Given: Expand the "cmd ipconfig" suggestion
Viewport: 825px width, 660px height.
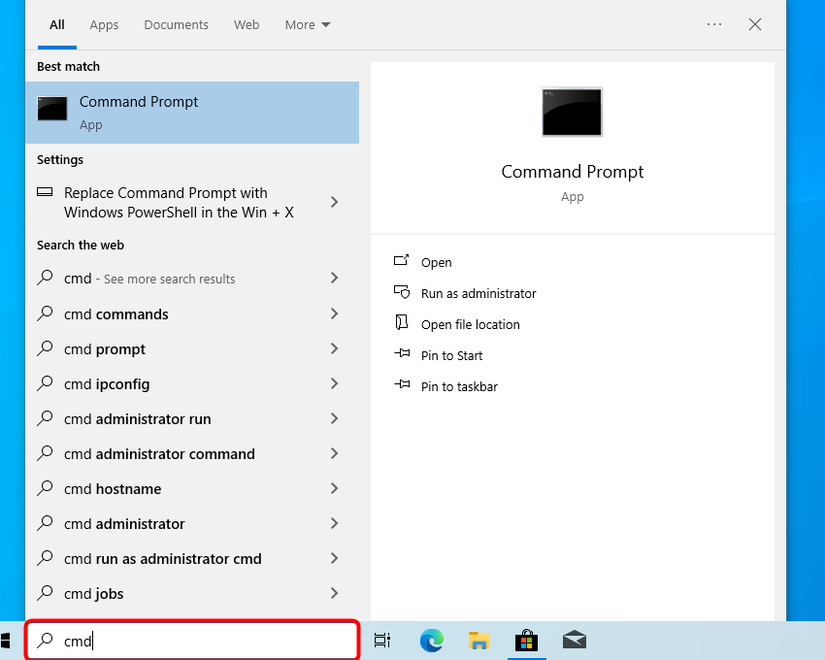Looking at the screenshot, I should click(335, 384).
